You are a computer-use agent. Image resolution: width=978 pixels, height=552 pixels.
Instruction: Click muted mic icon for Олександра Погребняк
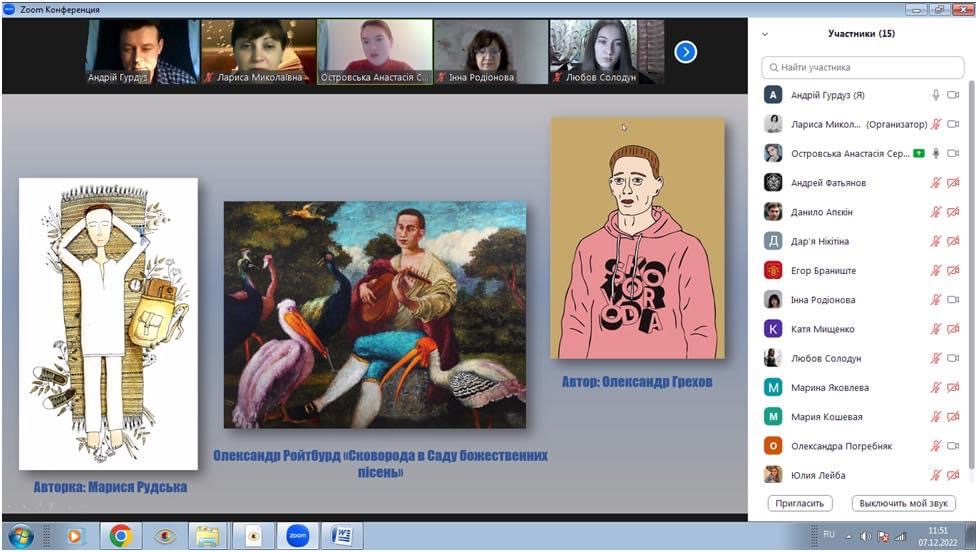pyautogui.click(x=936, y=446)
